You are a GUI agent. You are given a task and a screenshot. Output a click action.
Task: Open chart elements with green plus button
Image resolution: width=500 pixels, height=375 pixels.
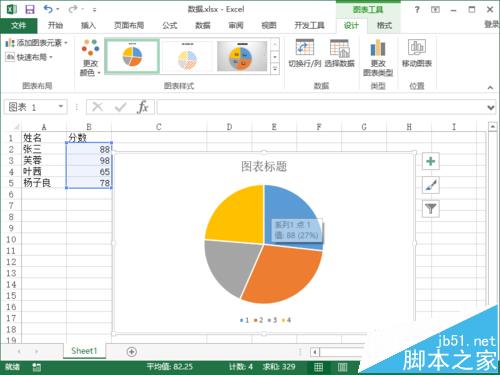431,161
